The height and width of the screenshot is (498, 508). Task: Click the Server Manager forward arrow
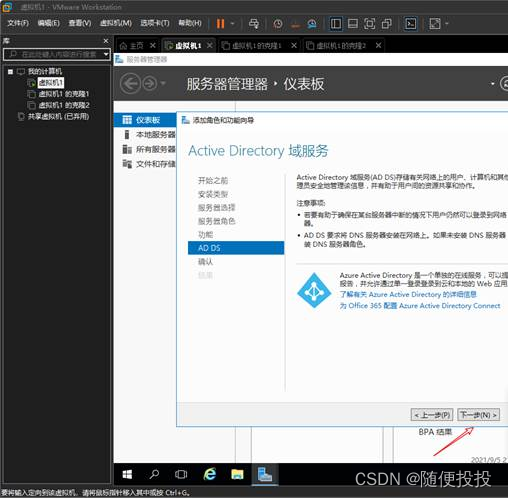150,84
